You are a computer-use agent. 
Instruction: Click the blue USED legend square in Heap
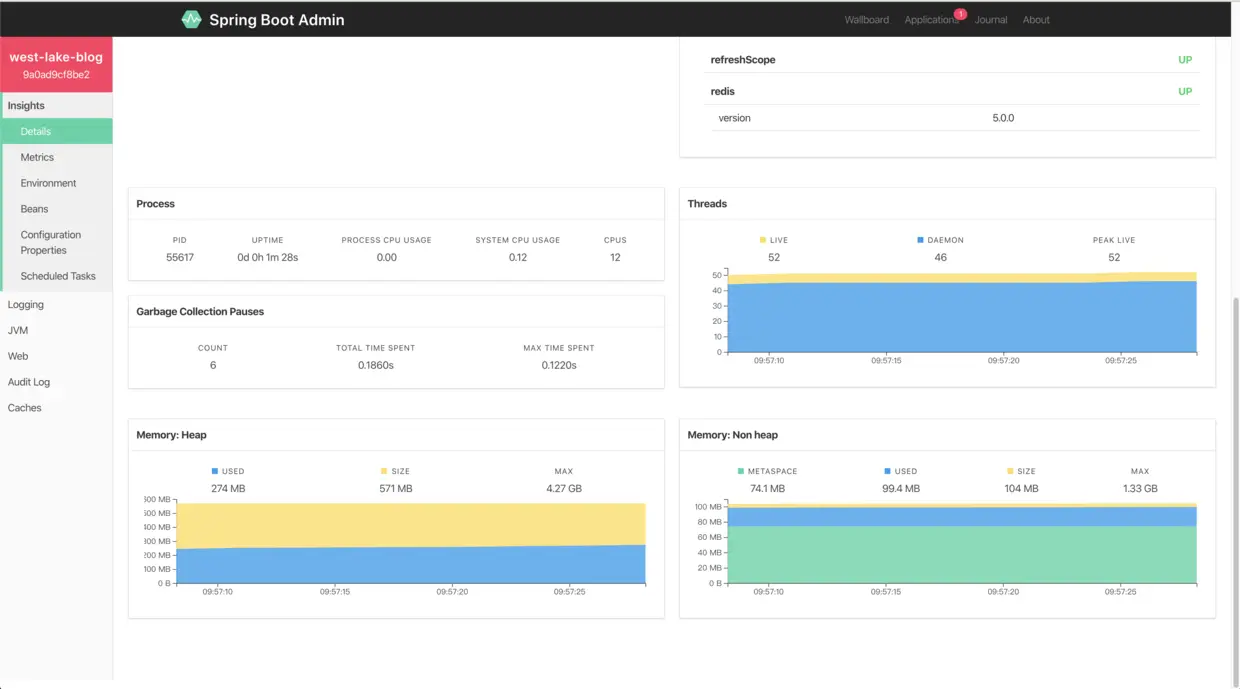(x=215, y=471)
